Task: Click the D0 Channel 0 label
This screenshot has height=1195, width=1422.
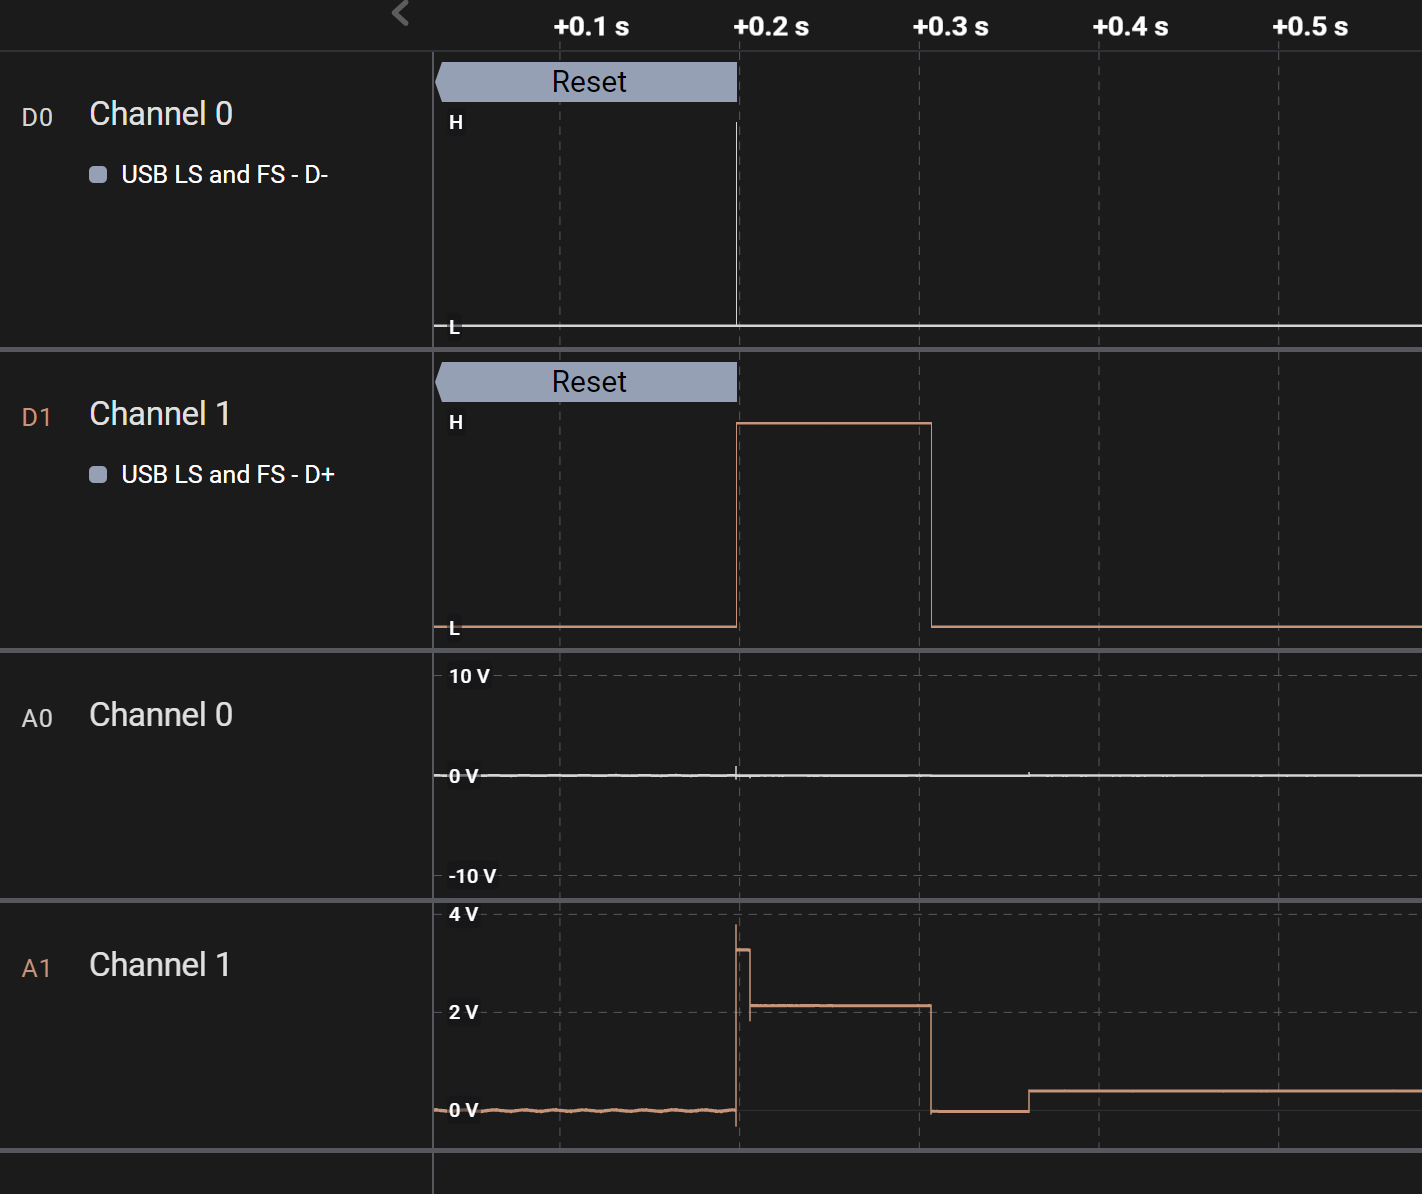Action: point(161,114)
